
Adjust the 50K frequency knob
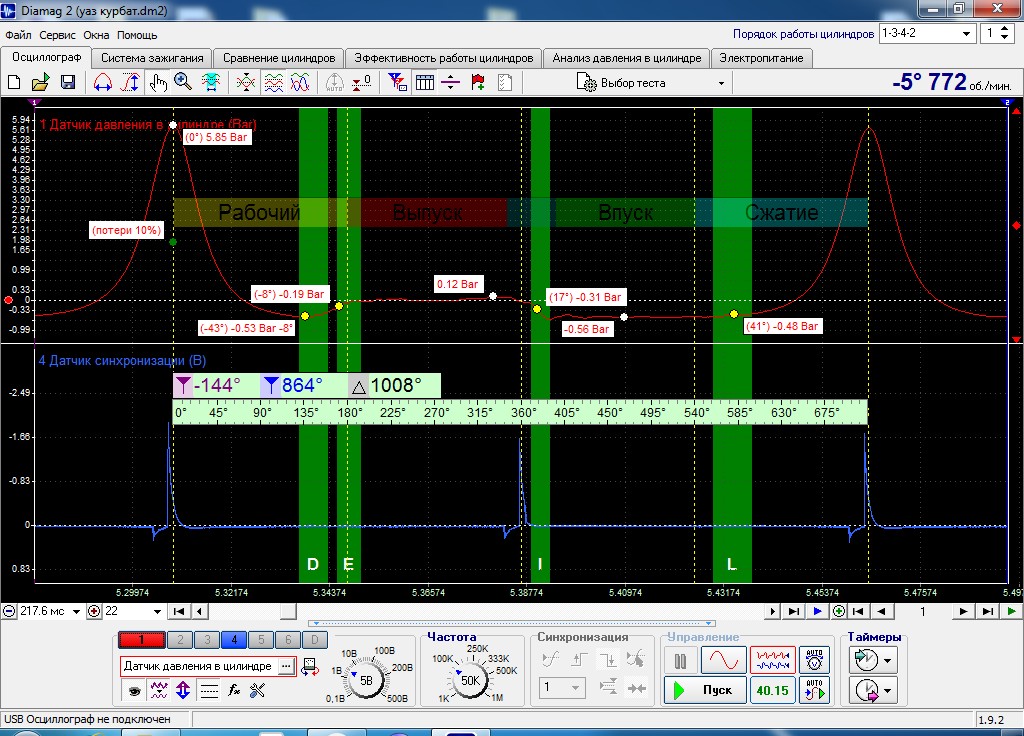(470, 680)
